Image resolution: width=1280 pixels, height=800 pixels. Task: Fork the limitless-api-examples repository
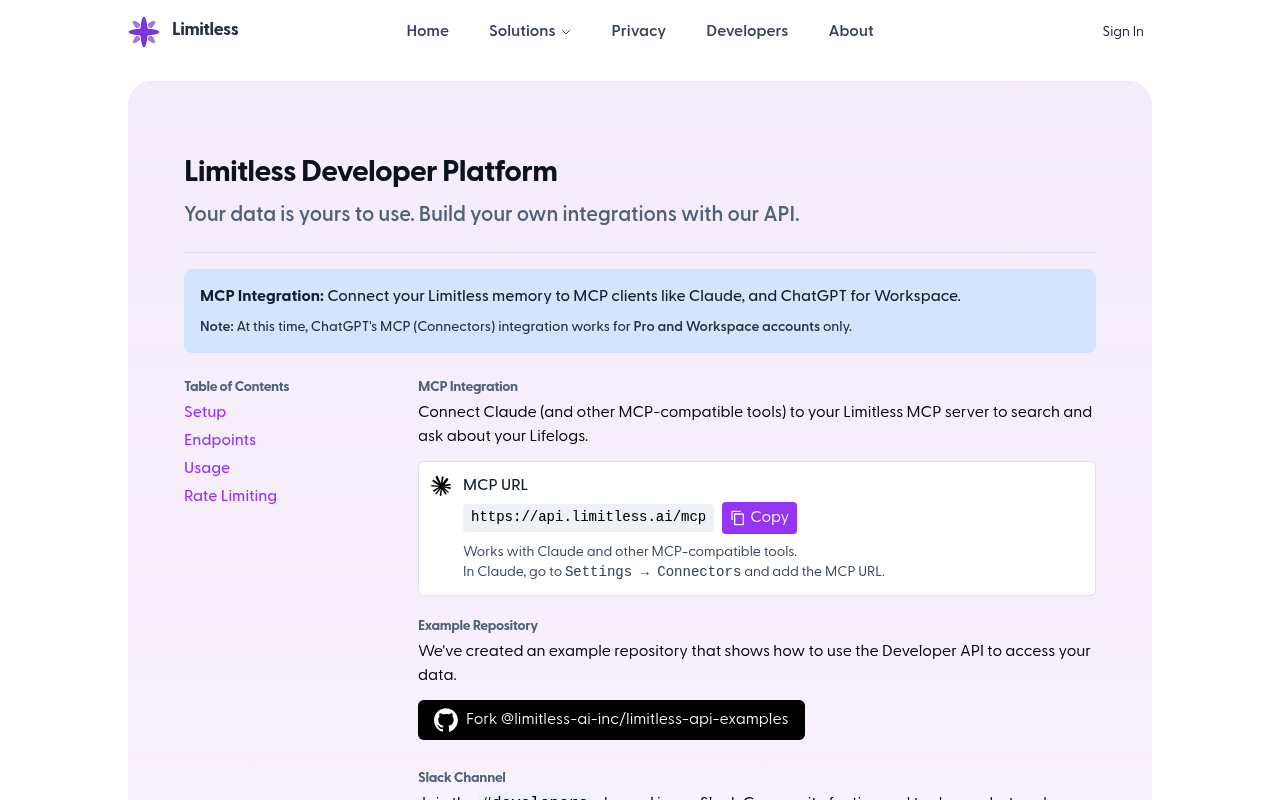(611, 720)
